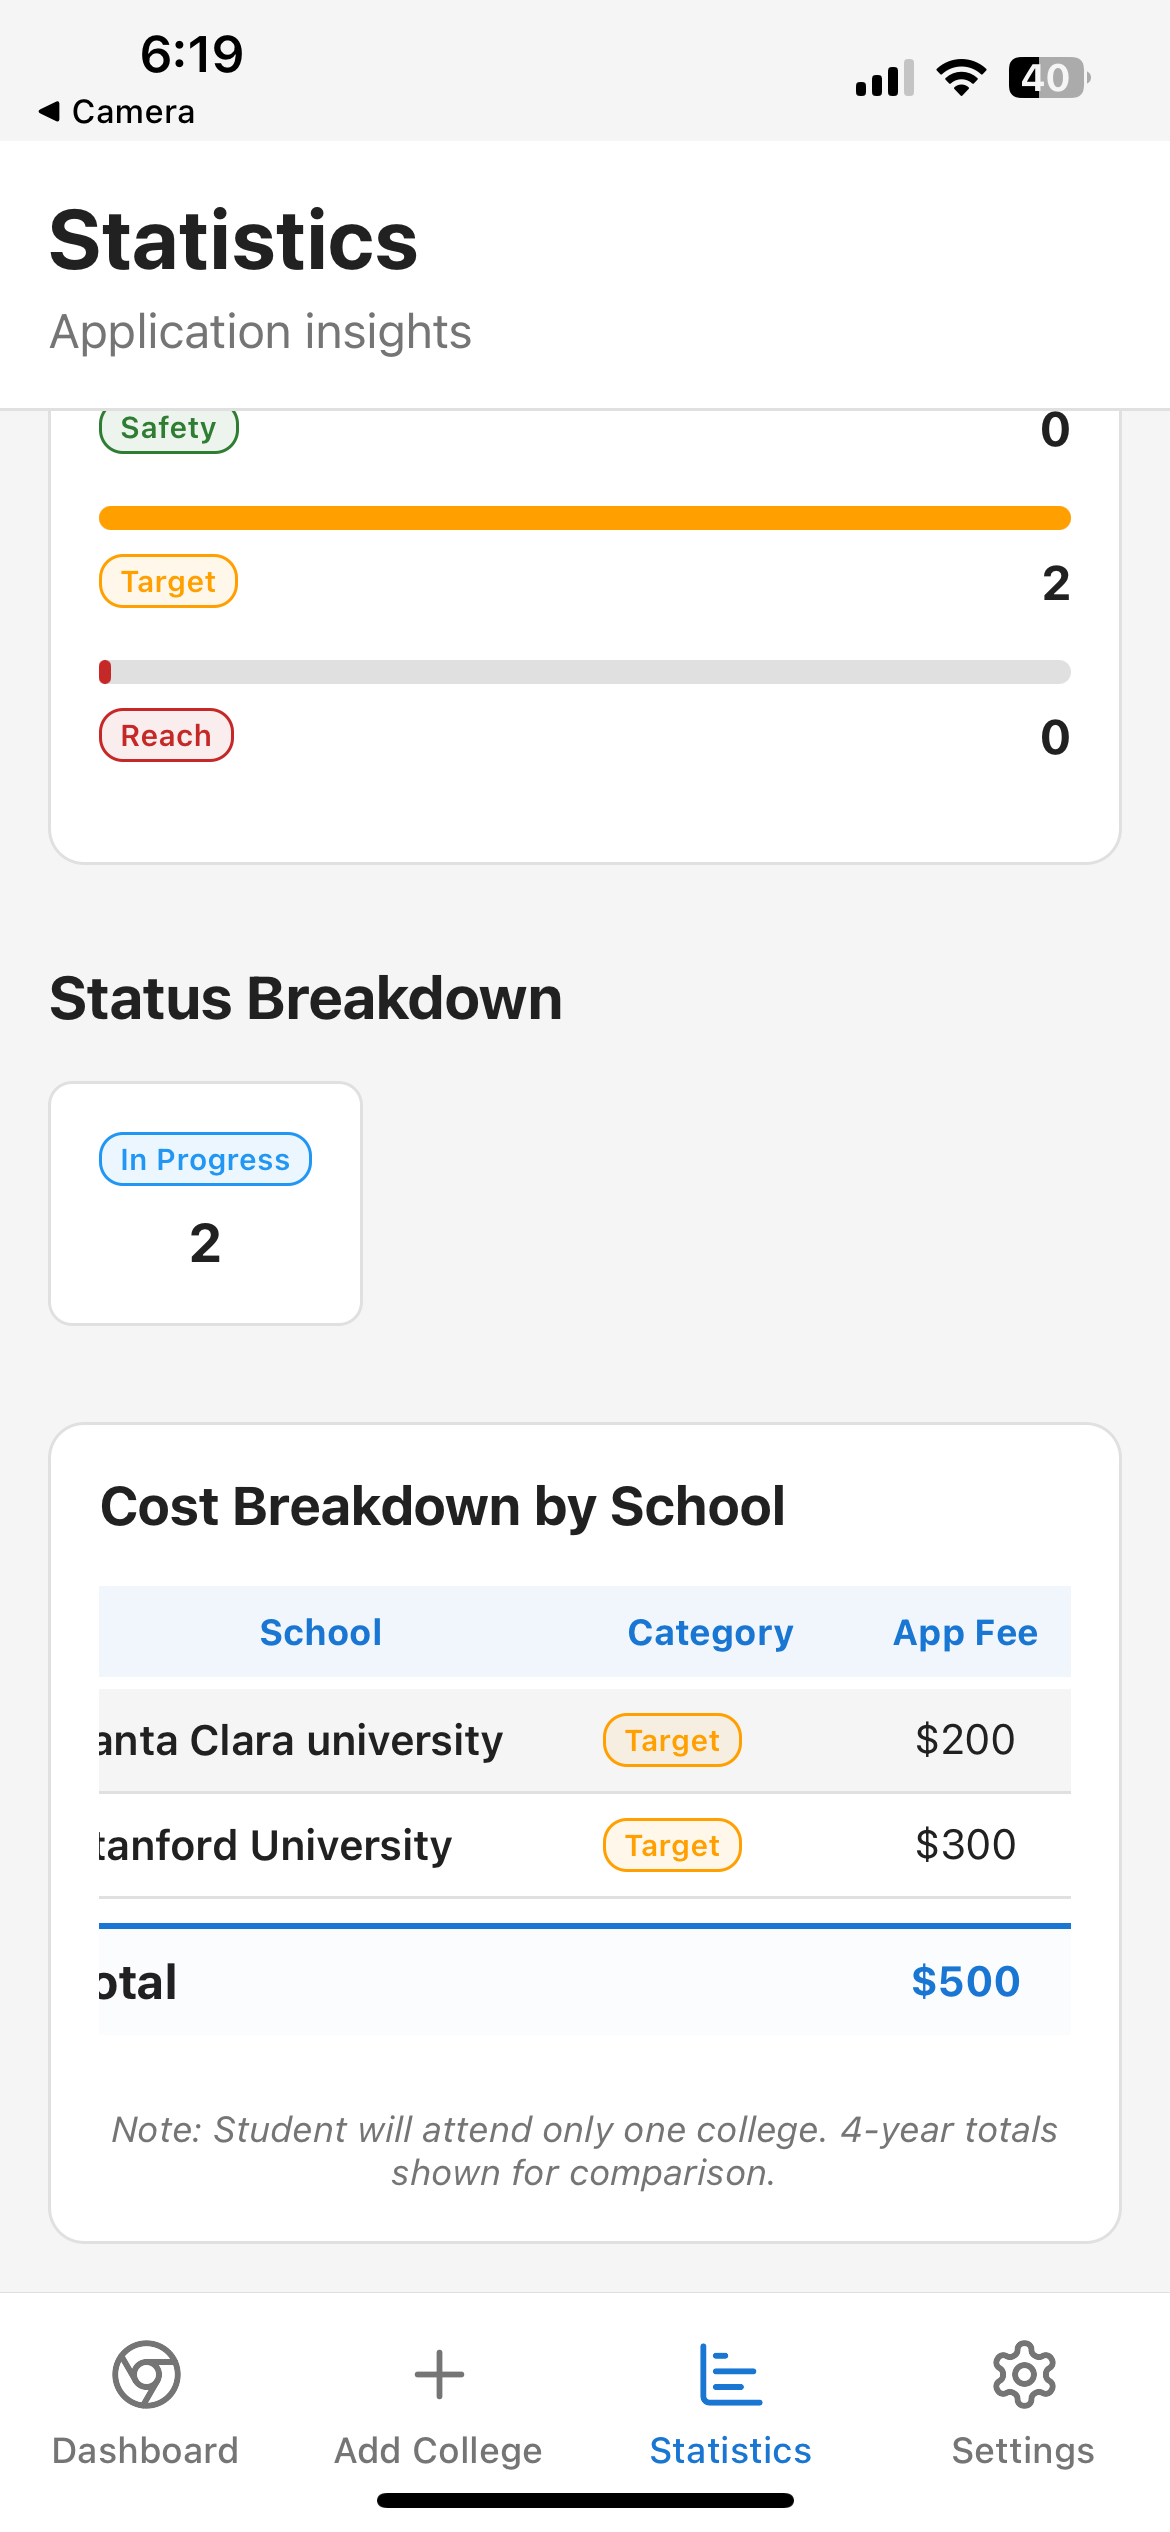
Task: Tap the back arrow to Camera
Action: click(x=49, y=111)
